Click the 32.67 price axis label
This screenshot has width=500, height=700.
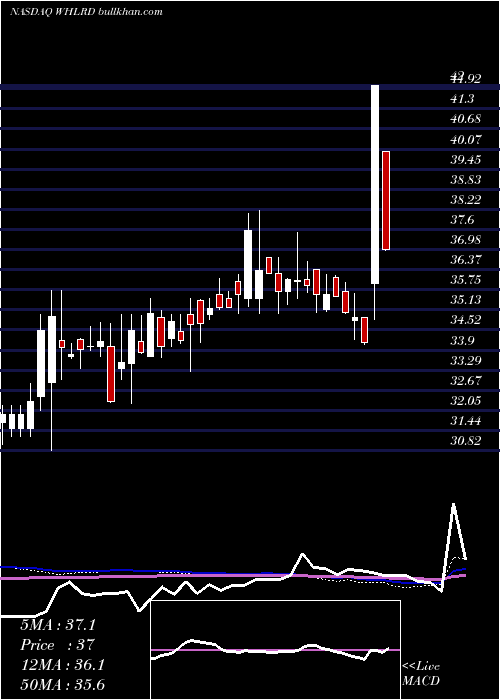[x=465, y=380]
